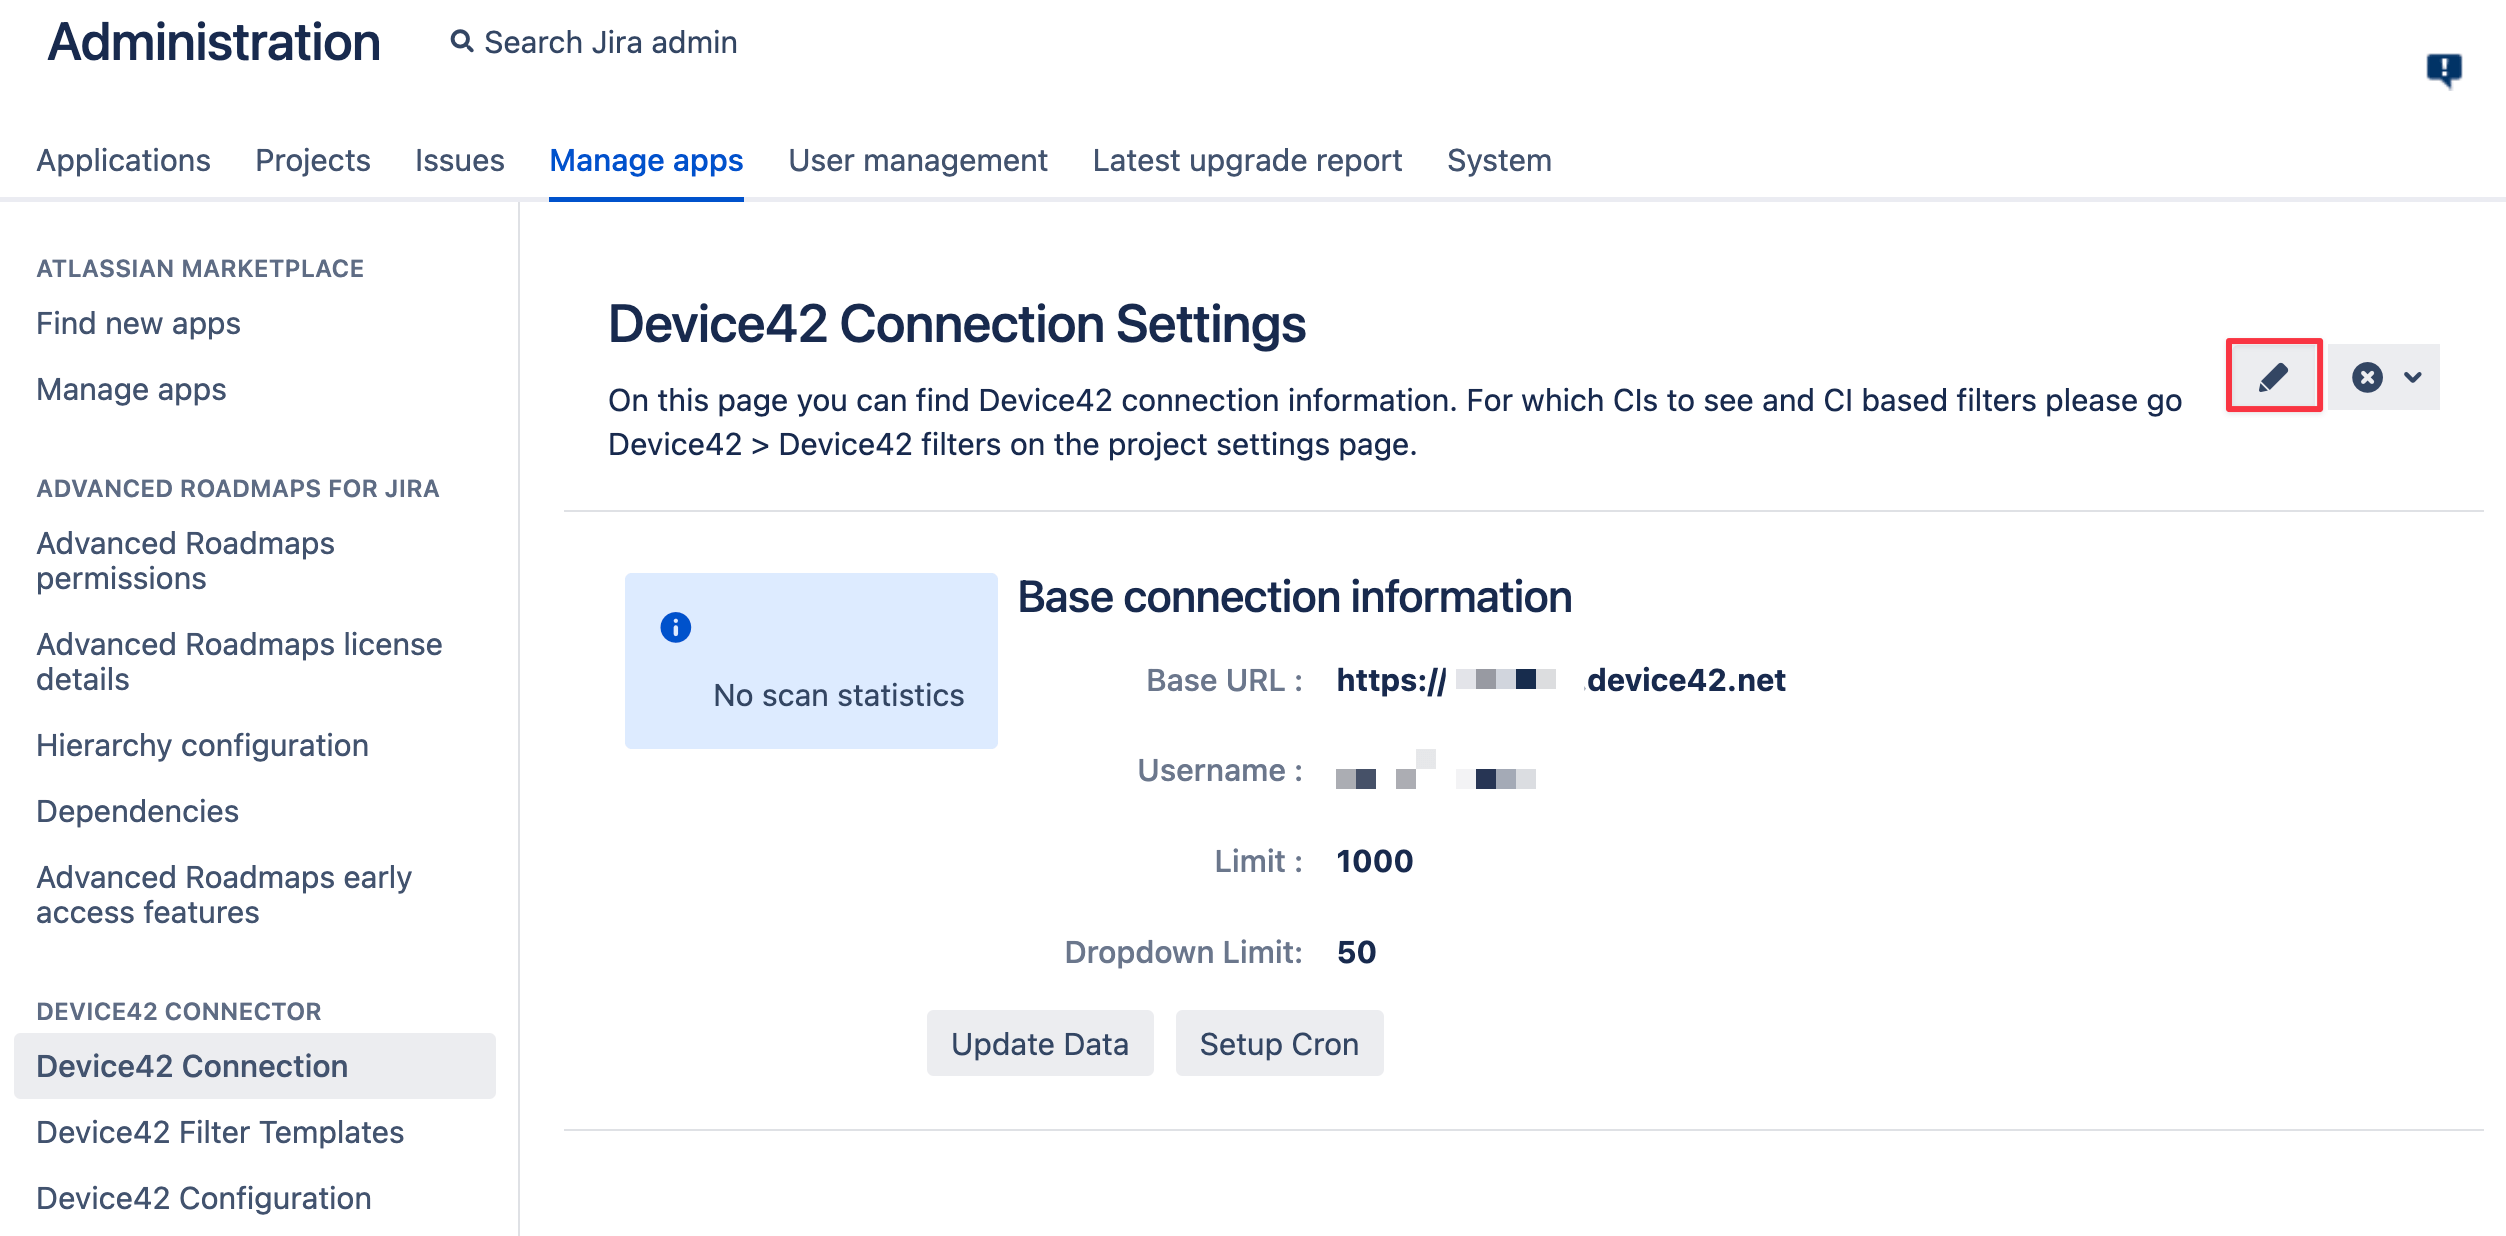Click the search magnifier icon
The image size is (2506, 1236).
click(x=461, y=41)
